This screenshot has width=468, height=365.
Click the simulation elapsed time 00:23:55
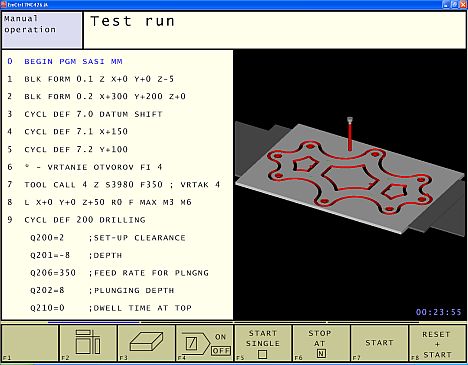point(438,312)
